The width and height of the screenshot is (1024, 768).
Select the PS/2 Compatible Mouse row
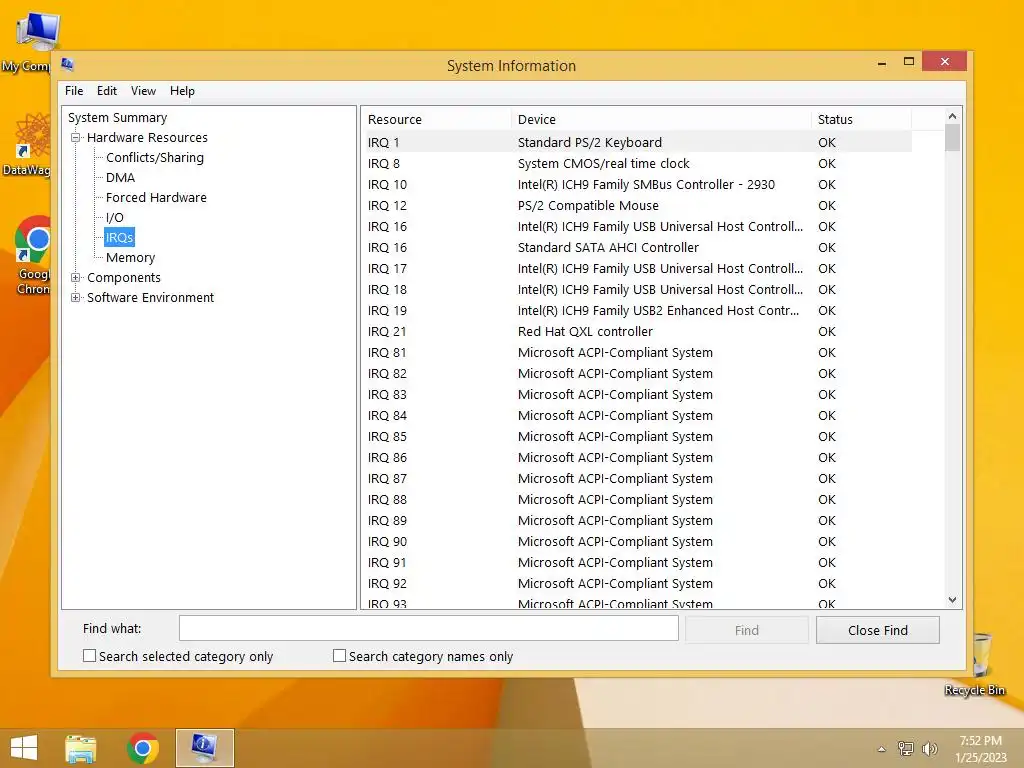click(637, 205)
